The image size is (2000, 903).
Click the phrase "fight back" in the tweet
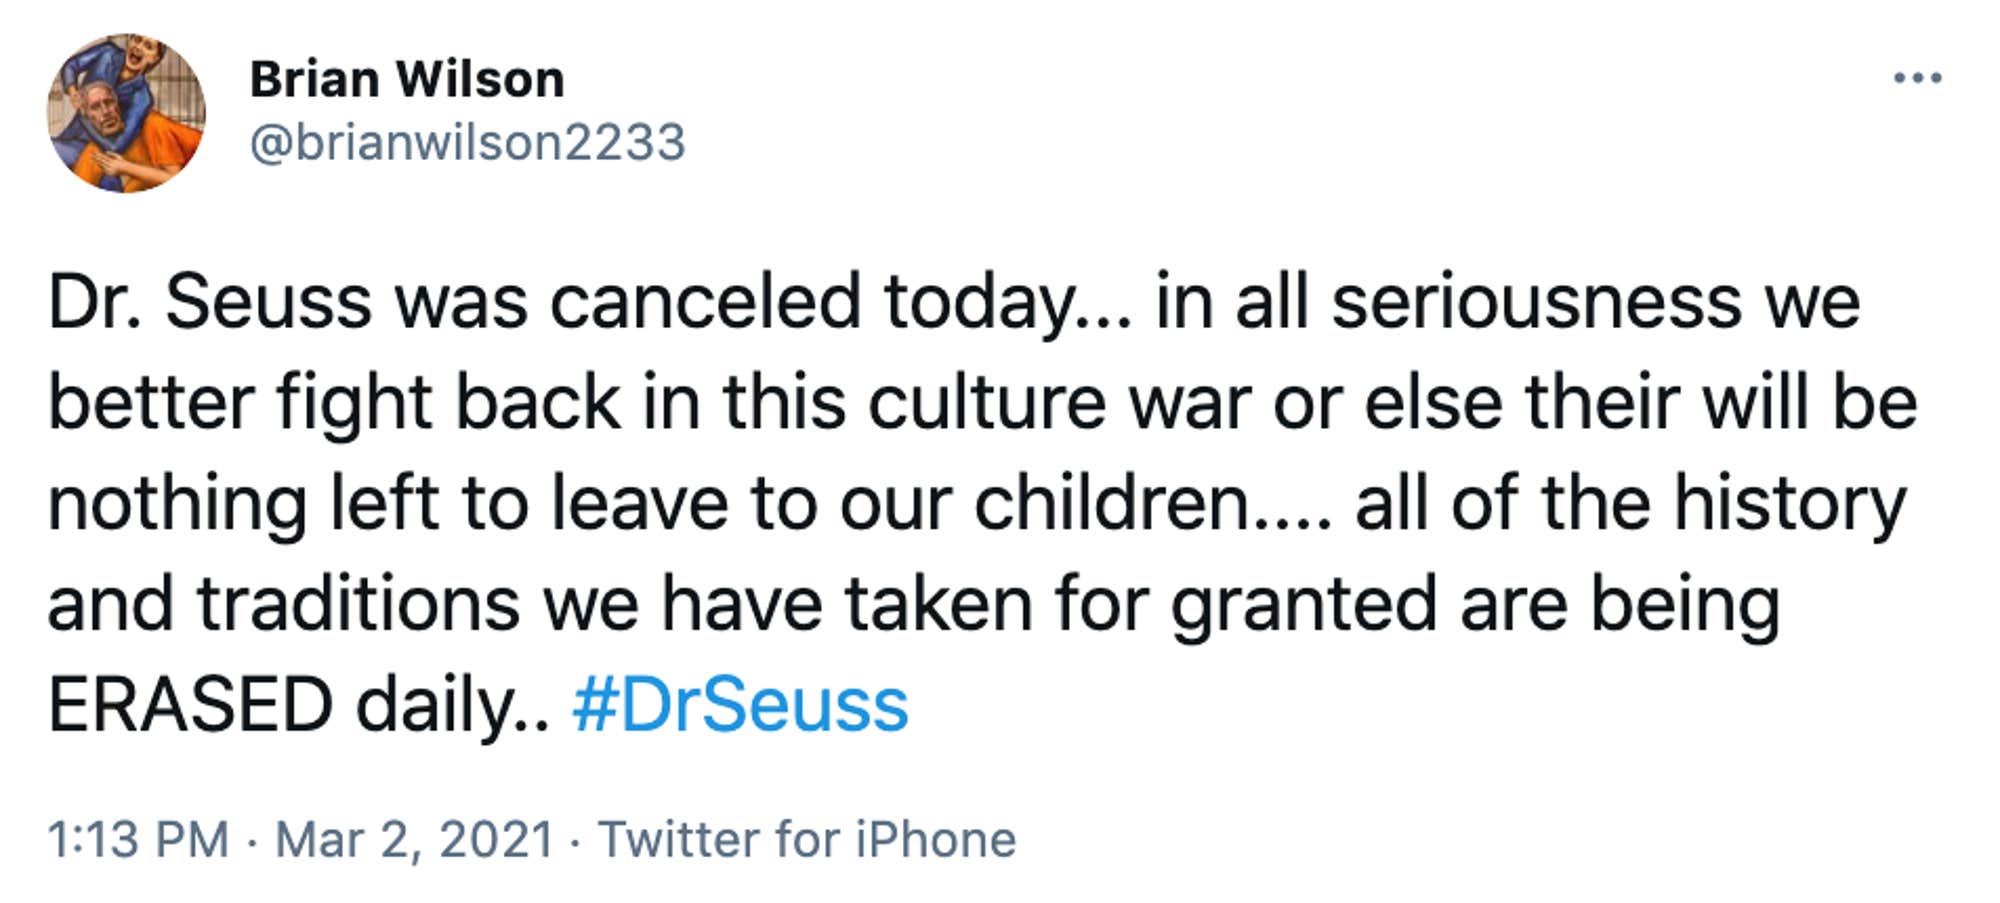tap(448, 403)
